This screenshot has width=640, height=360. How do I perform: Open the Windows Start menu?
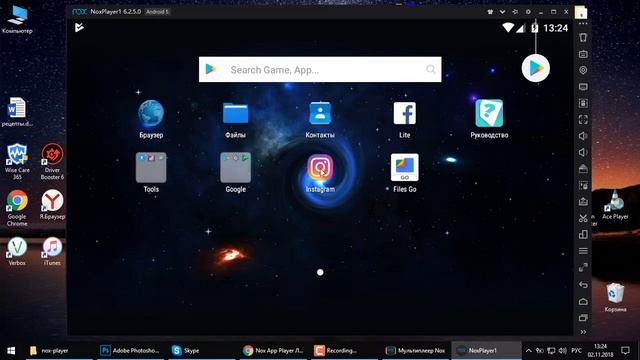(x=11, y=351)
